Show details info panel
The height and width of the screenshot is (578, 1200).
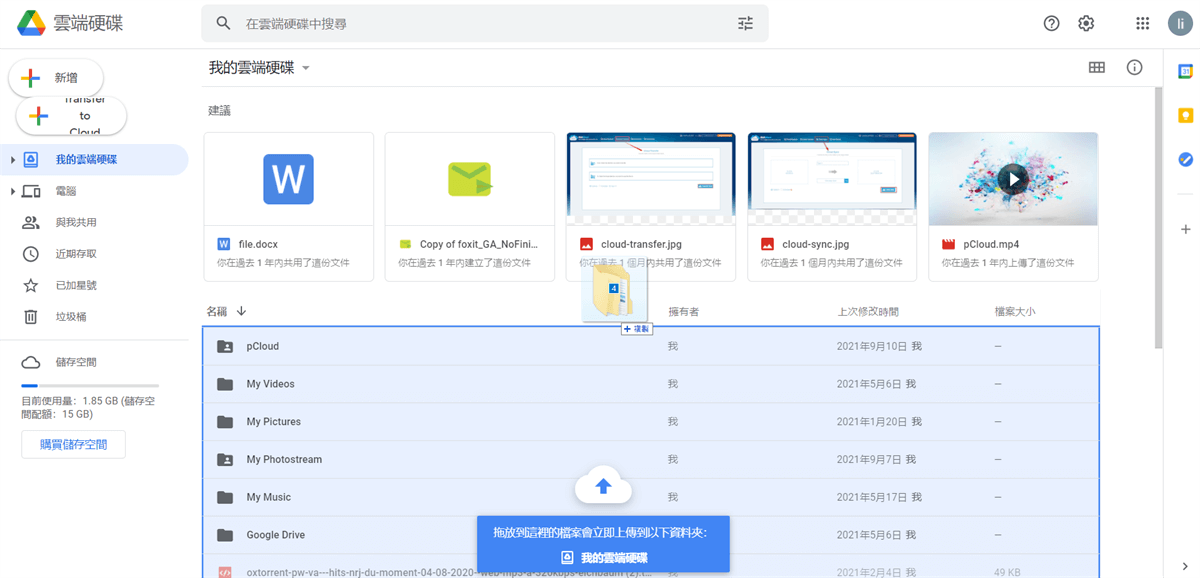coord(1134,67)
